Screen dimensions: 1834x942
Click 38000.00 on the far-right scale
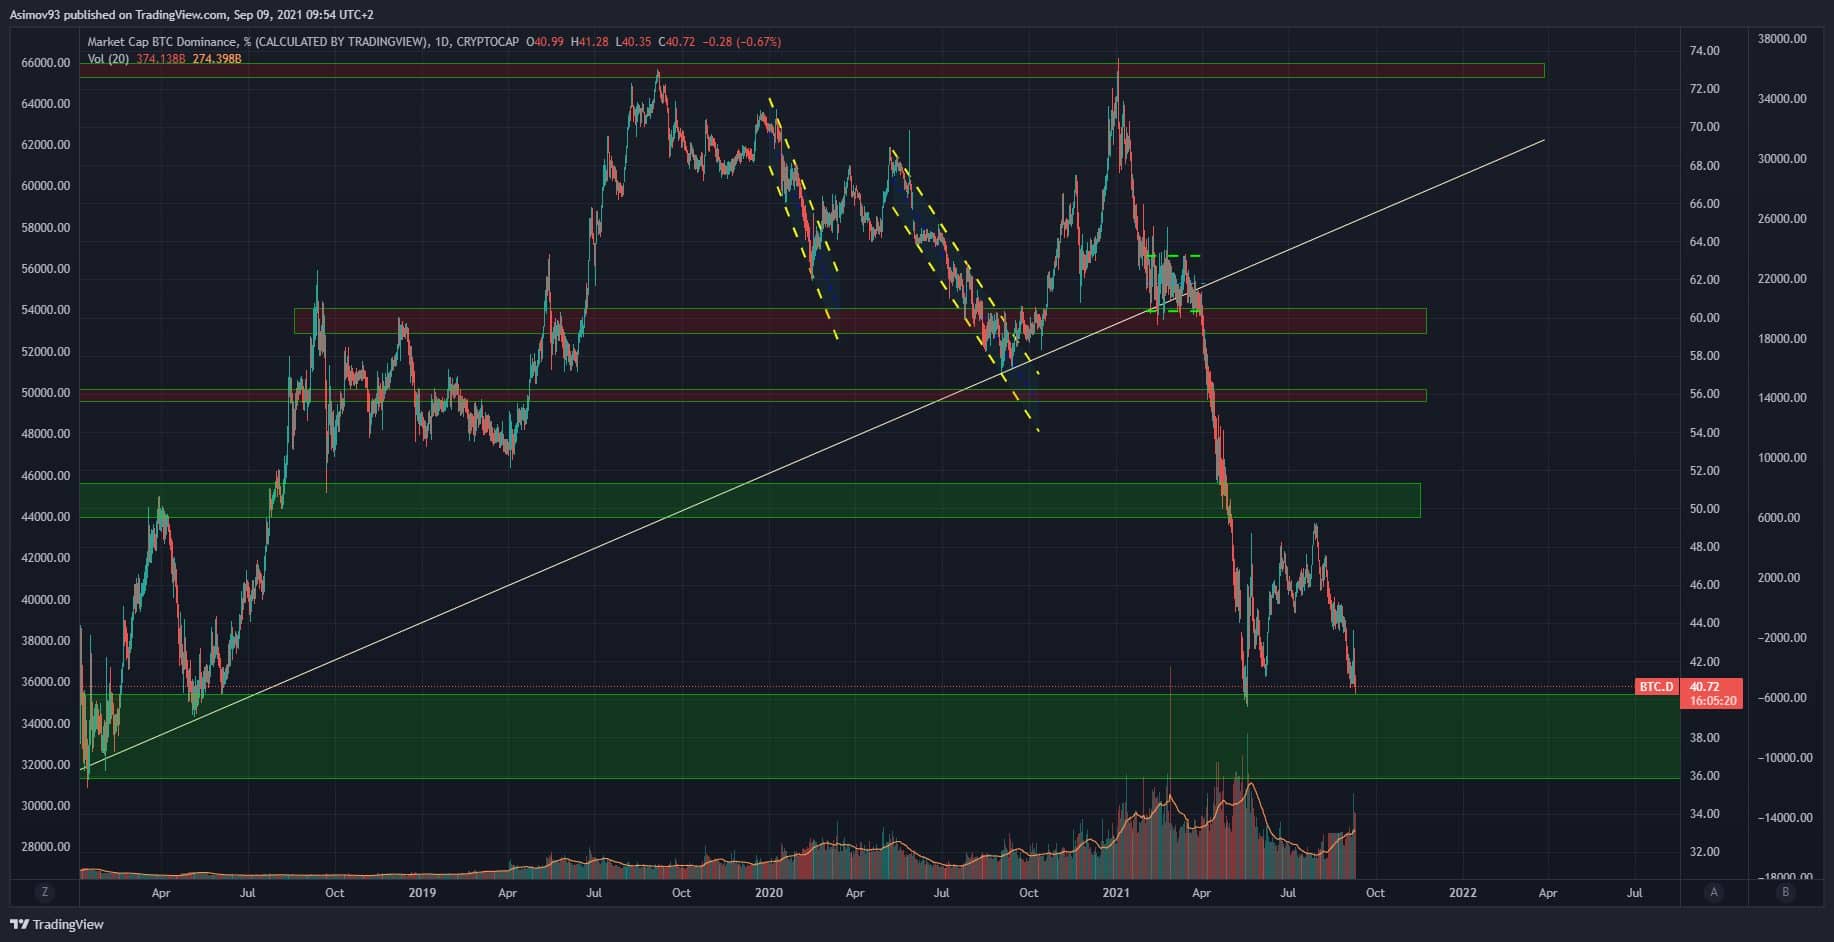point(1782,39)
